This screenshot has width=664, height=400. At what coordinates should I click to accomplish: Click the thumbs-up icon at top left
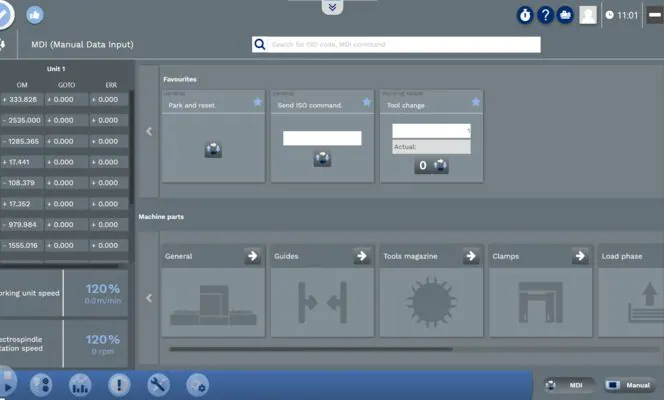[35, 15]
